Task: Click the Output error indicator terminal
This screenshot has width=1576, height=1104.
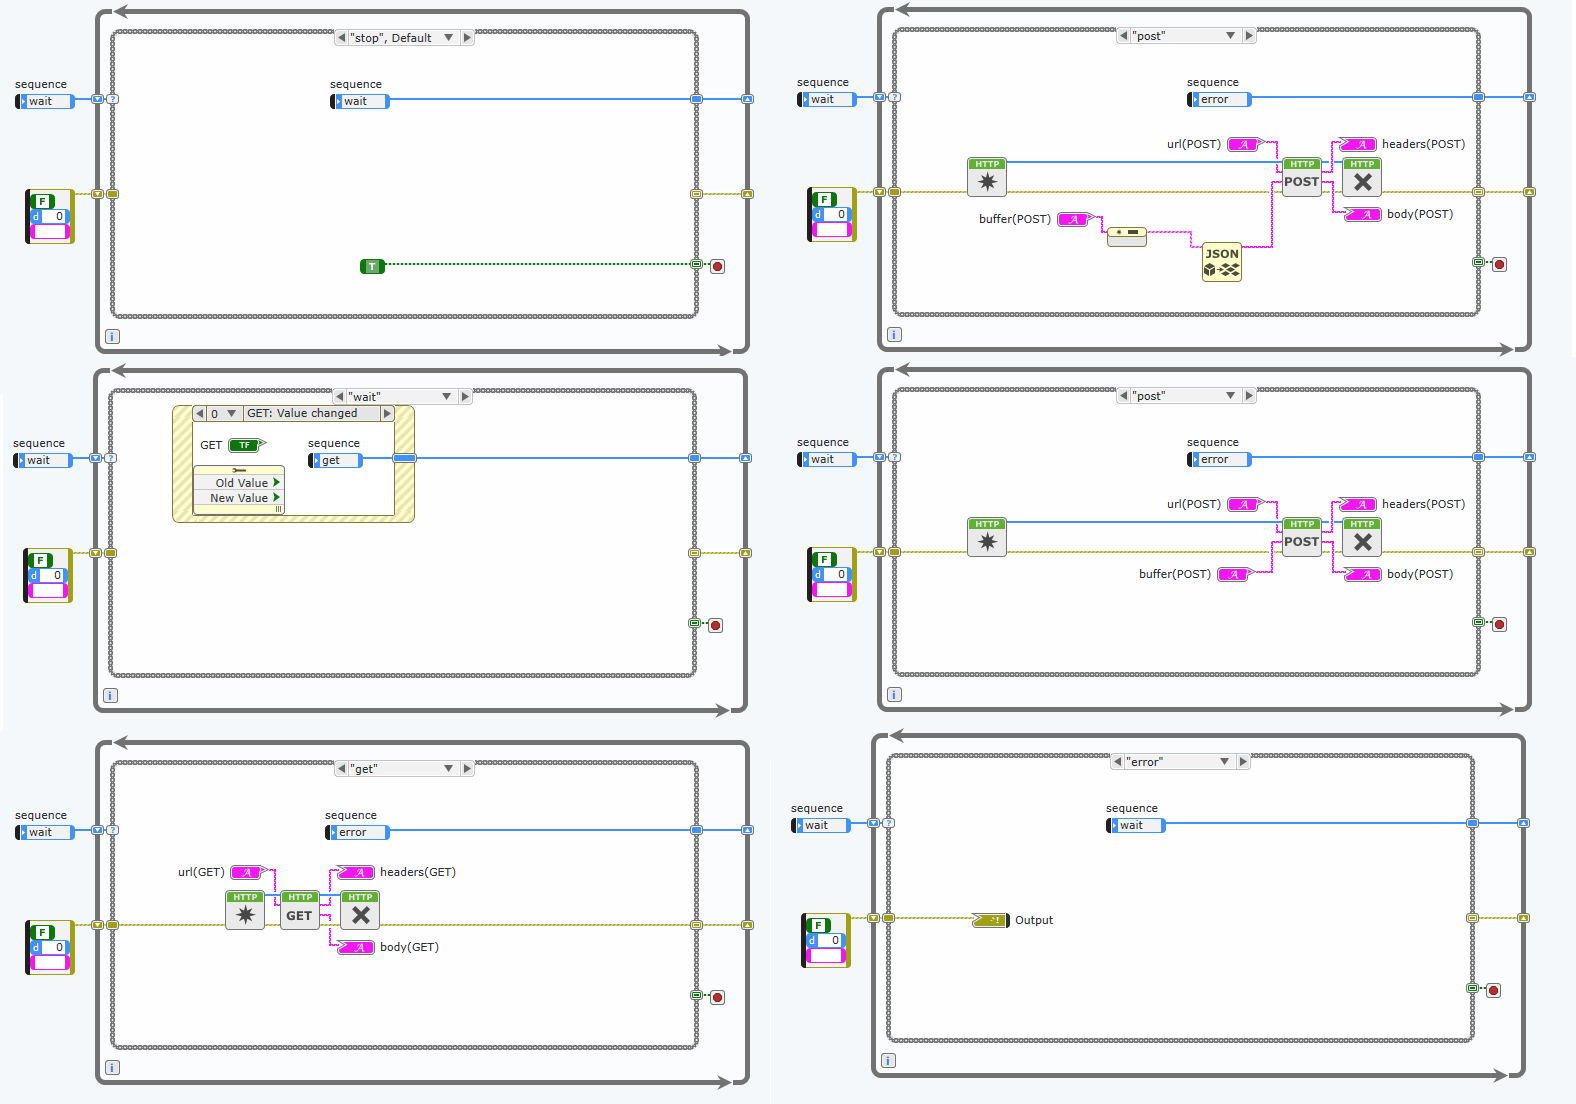Action: (990, 920)
